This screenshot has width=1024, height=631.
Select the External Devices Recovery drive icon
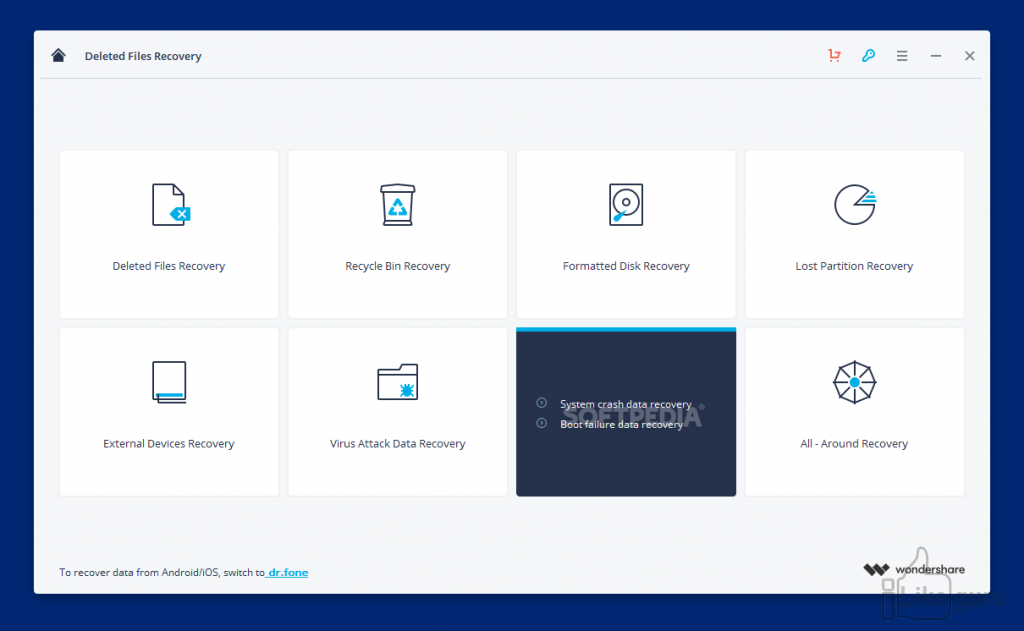pyautogui.click(x=169, y=382)
